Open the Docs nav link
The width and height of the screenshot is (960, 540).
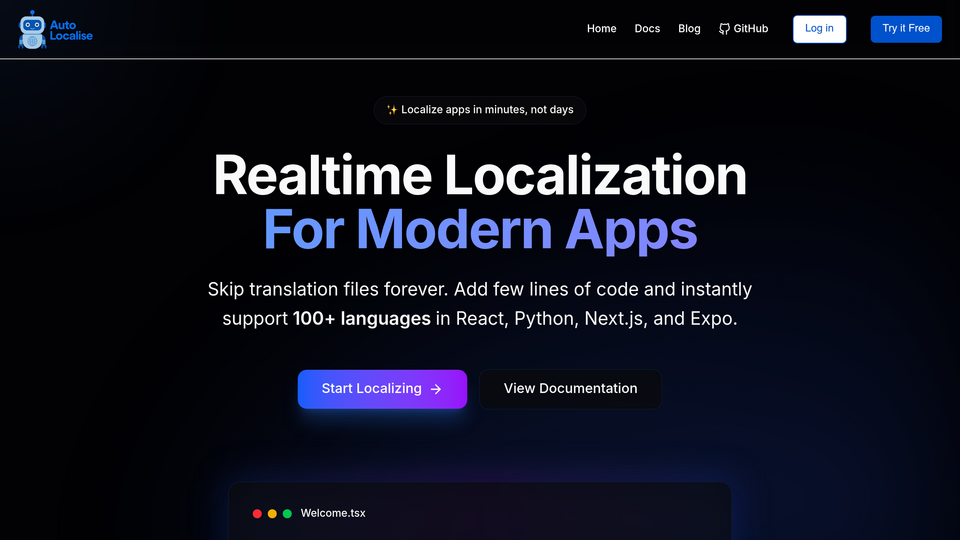[x=647, y=29]
